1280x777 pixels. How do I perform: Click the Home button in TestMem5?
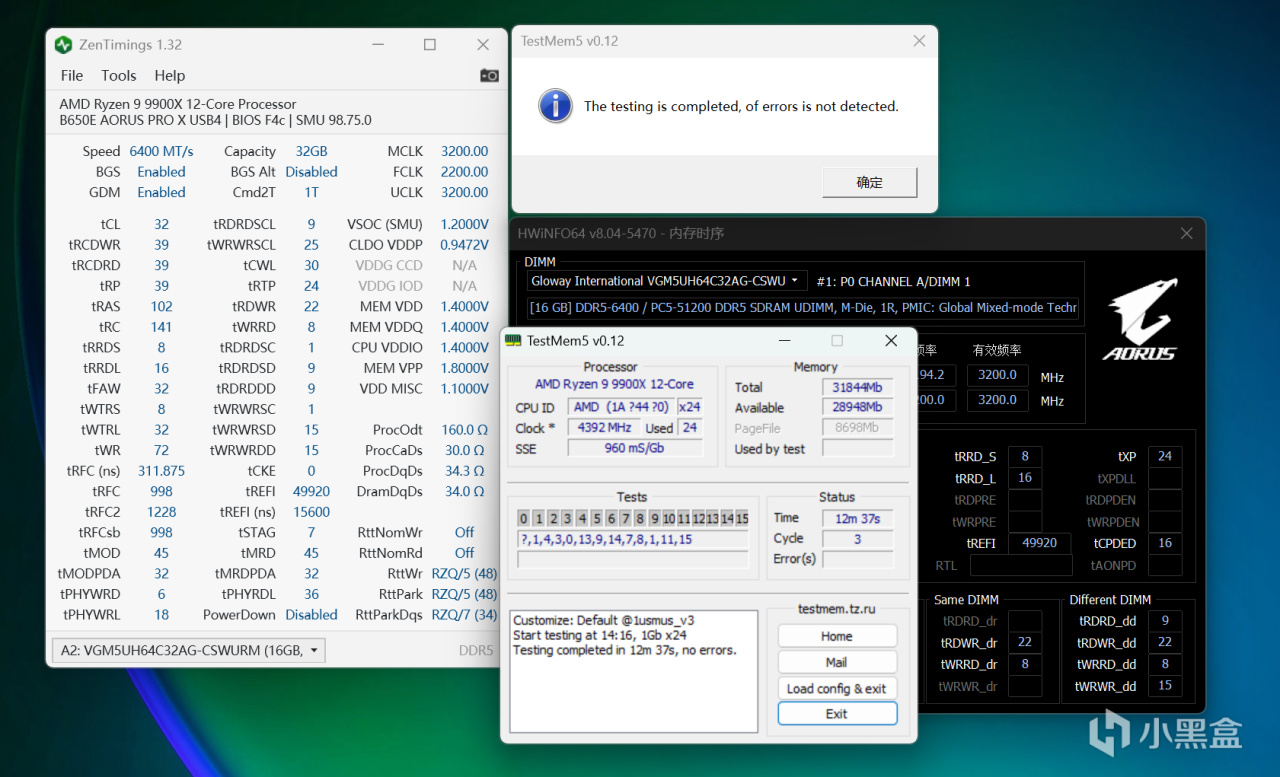pos(837,636)
